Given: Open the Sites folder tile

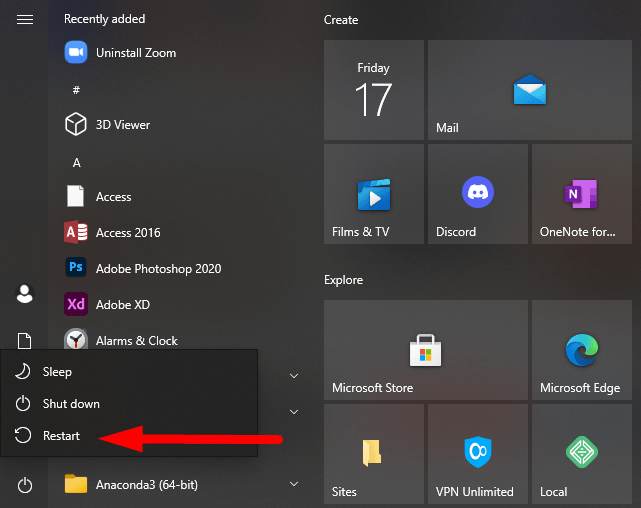Looking at the screenshot, I should pyautogui.click(x=374, y=454).
